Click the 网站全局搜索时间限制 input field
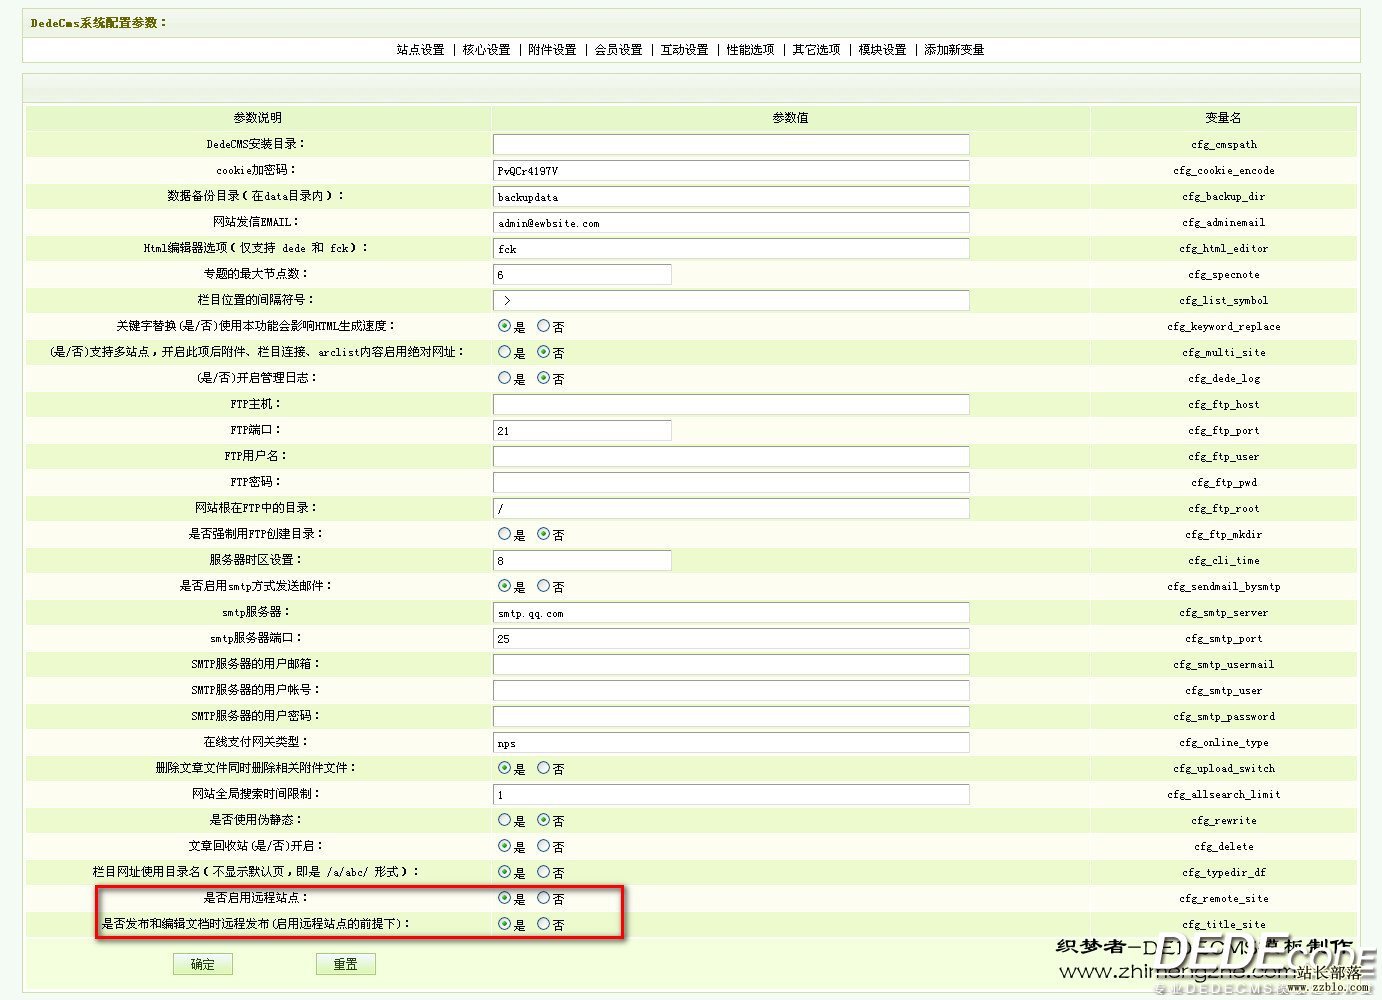 point(731,794)
